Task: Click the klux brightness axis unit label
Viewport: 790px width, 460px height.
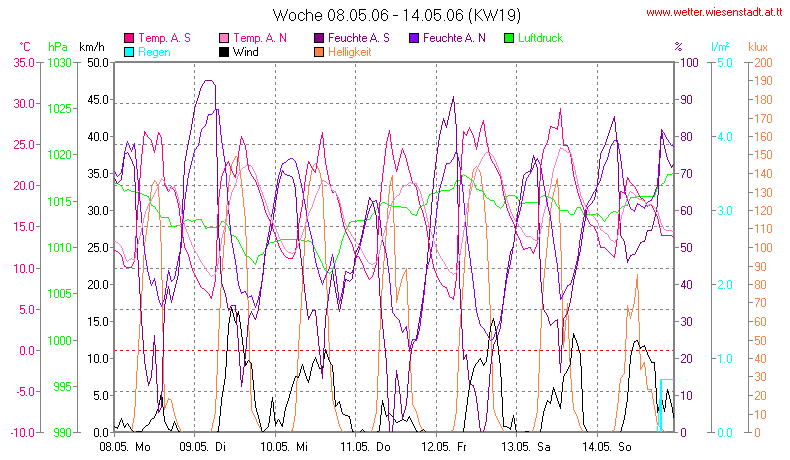Action: [758, 47]
